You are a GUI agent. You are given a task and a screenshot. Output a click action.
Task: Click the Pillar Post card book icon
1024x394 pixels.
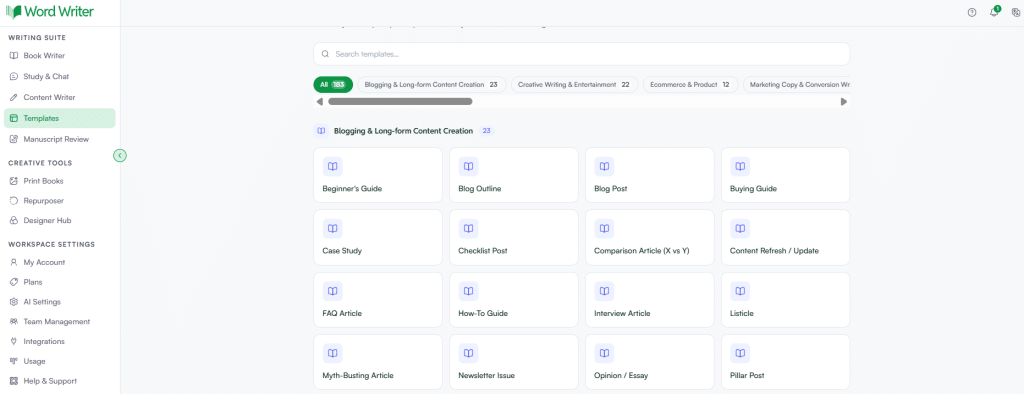click(x=740, y=353)
